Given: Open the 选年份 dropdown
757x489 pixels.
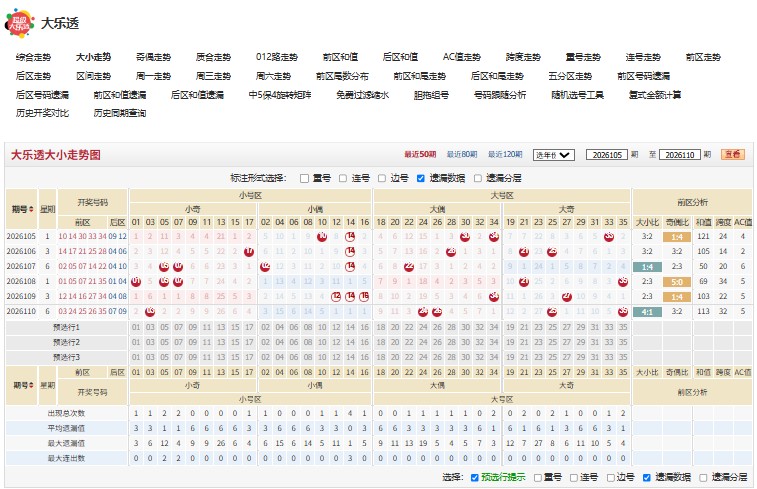Looking at the screenshot, I should coord(554,155).
